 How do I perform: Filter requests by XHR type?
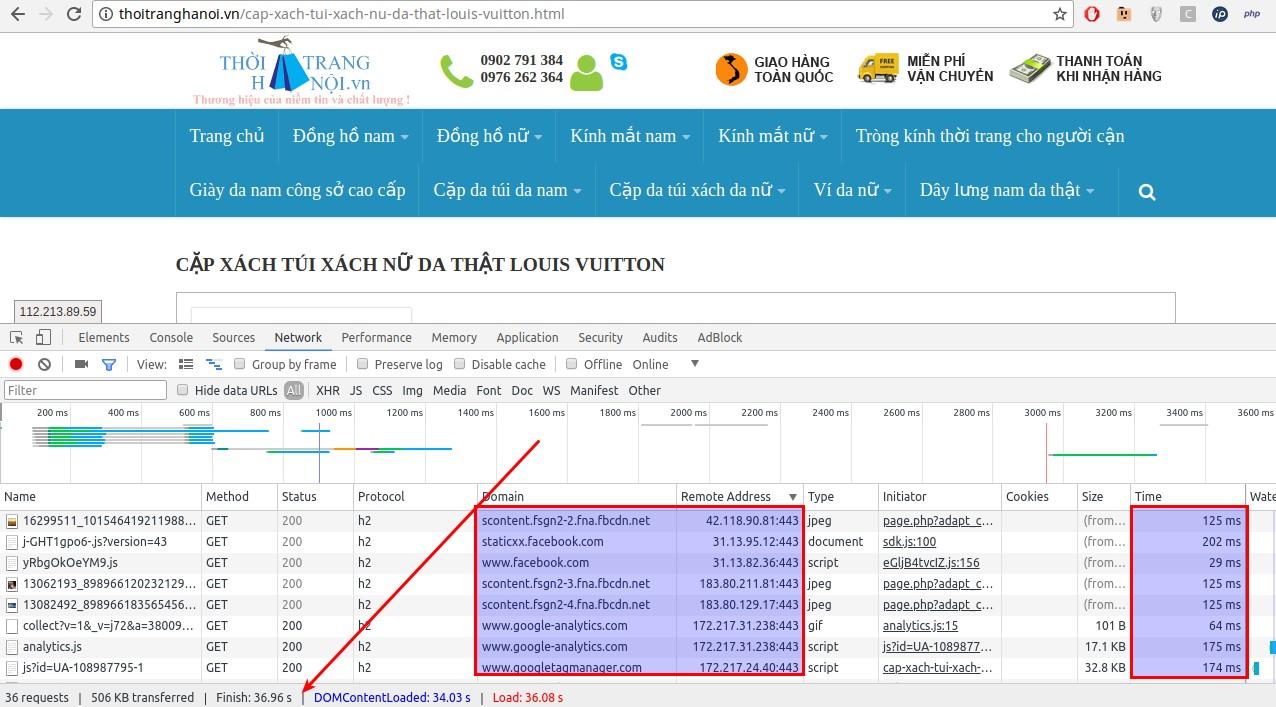(328, 390)
